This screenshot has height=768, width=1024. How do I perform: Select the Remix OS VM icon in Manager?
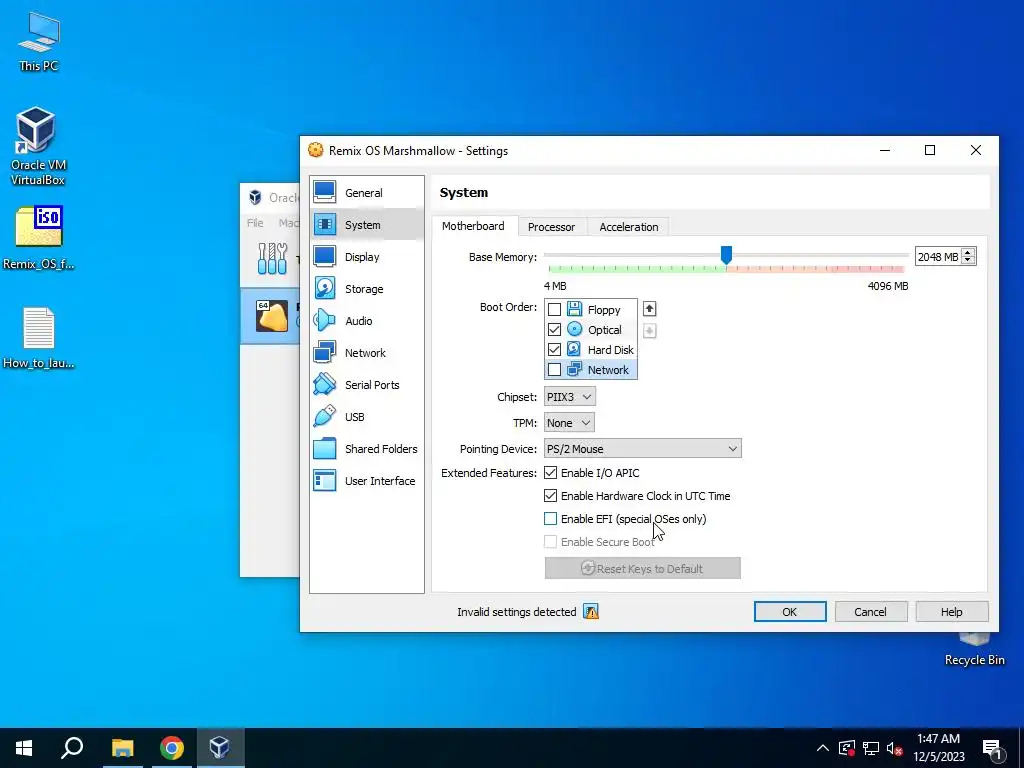pos(272,316)
